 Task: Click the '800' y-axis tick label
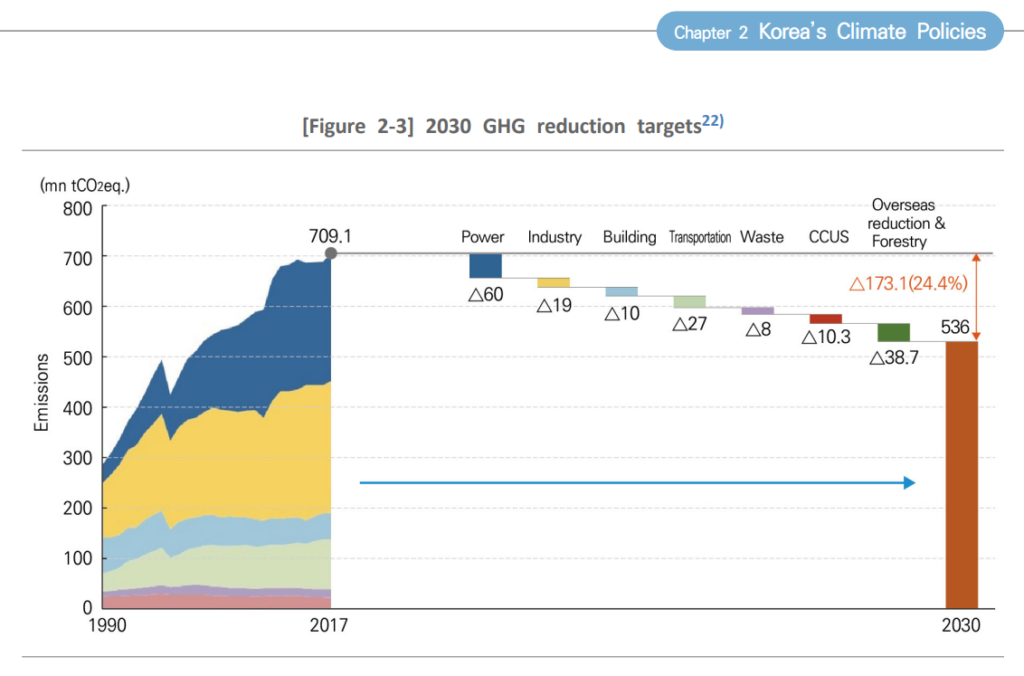(x=78, y=209)
